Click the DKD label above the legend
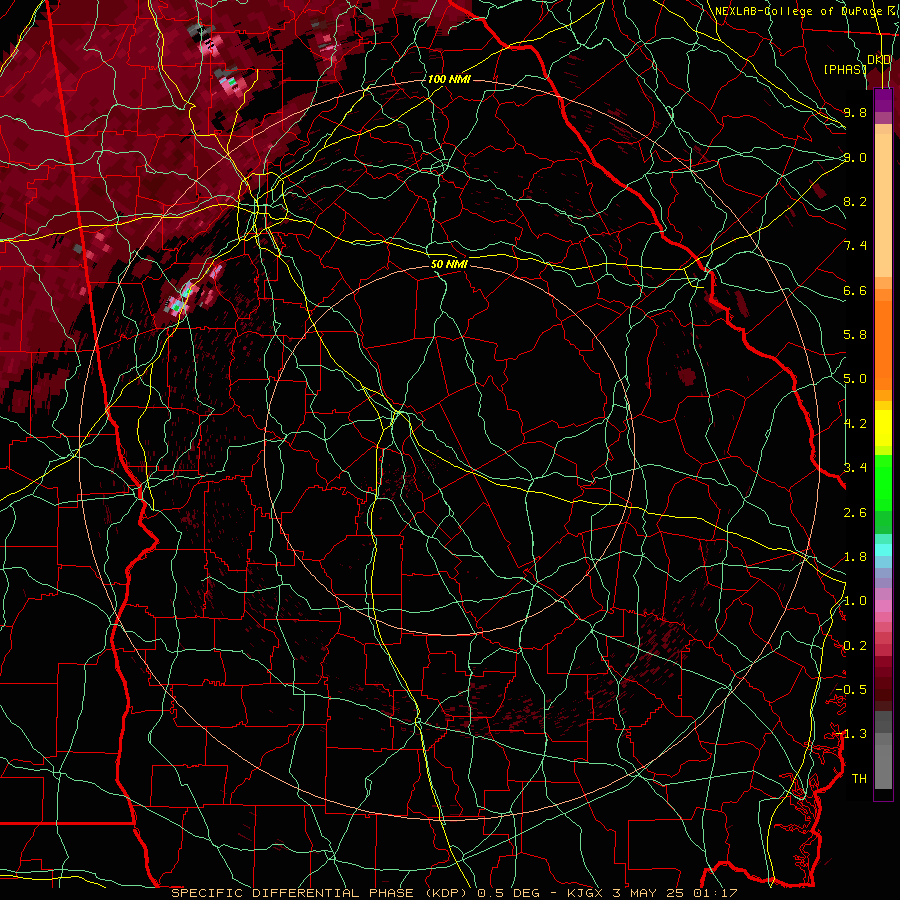Image resolution: width=900 pixels, height=900 pixels. (x=879, y=59)
